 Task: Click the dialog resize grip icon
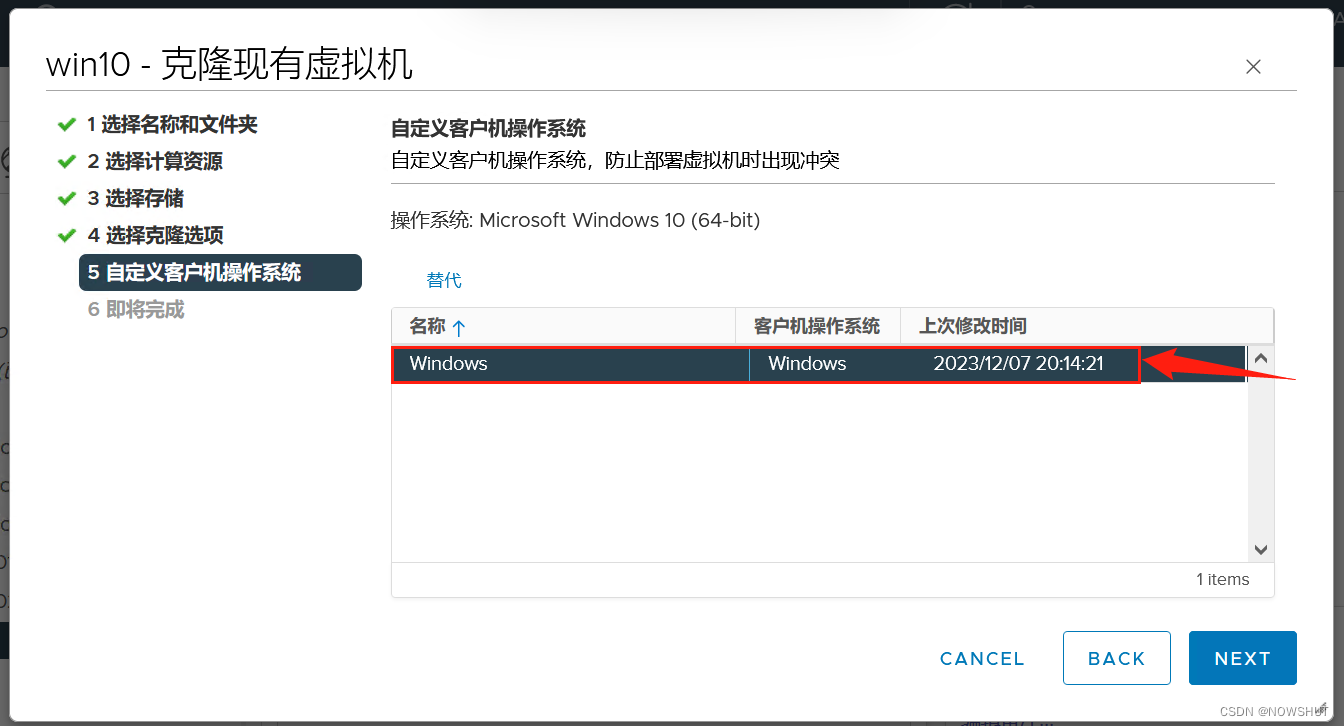point(1321,707)
